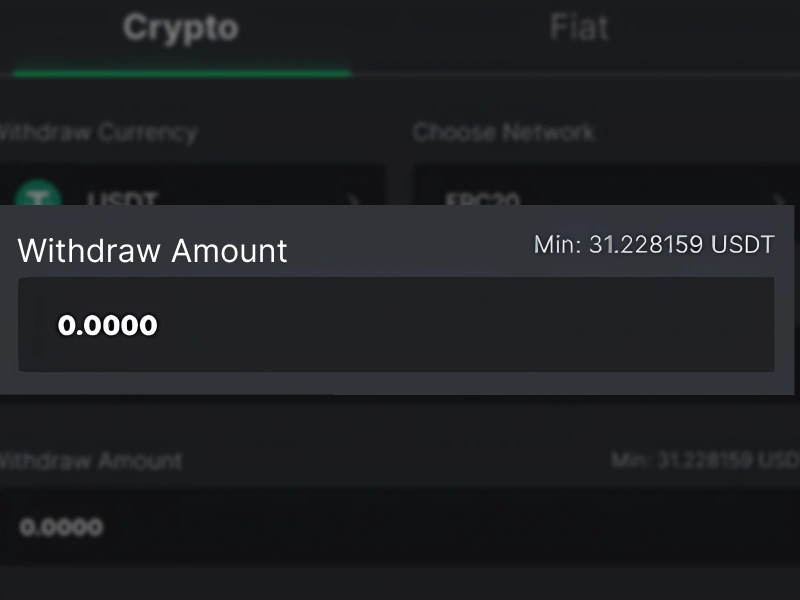Switch to the Fiat tab
Image resolution: width=800 pixels, height=600 pixels.
pyautogui.click(x=579, y=28)
